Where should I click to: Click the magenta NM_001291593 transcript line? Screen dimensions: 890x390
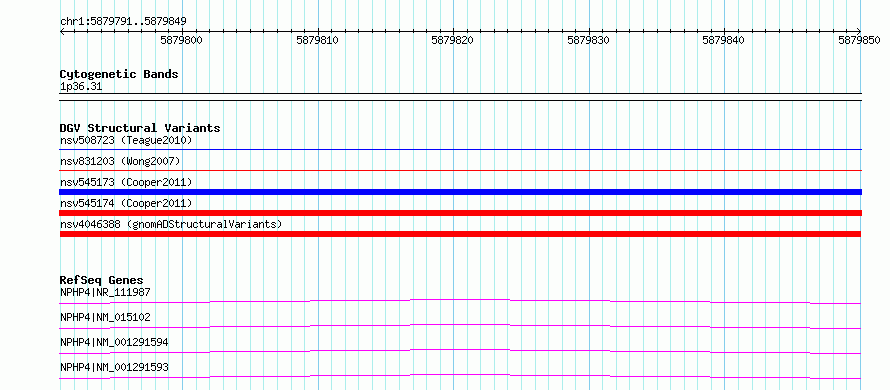460,376
